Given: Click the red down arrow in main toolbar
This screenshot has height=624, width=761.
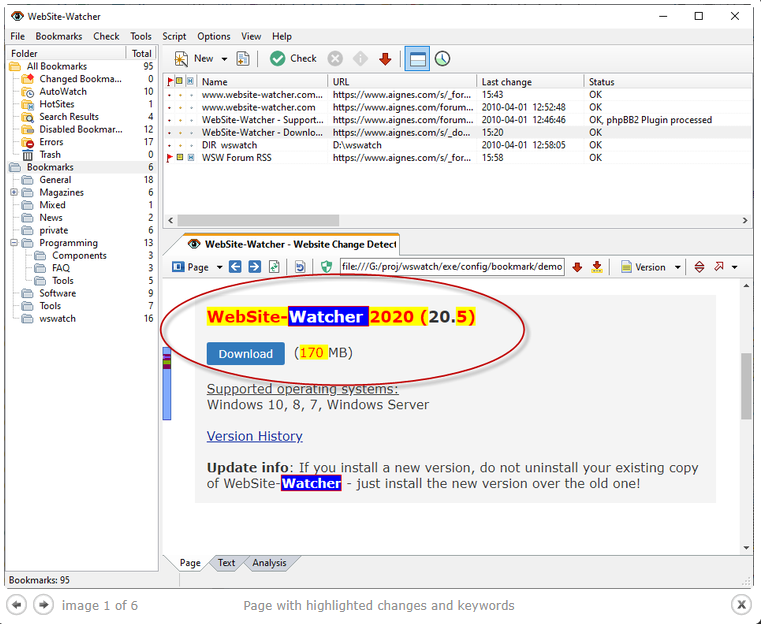Looking at the screenshot, I should tap(385, 59).
